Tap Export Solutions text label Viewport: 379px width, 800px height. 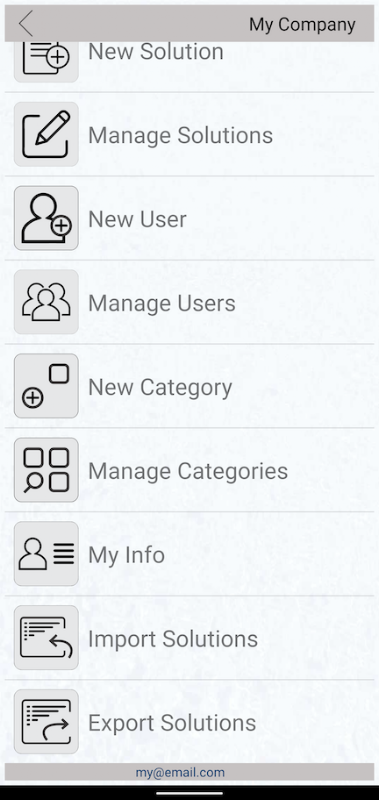(x=172, y=723)
